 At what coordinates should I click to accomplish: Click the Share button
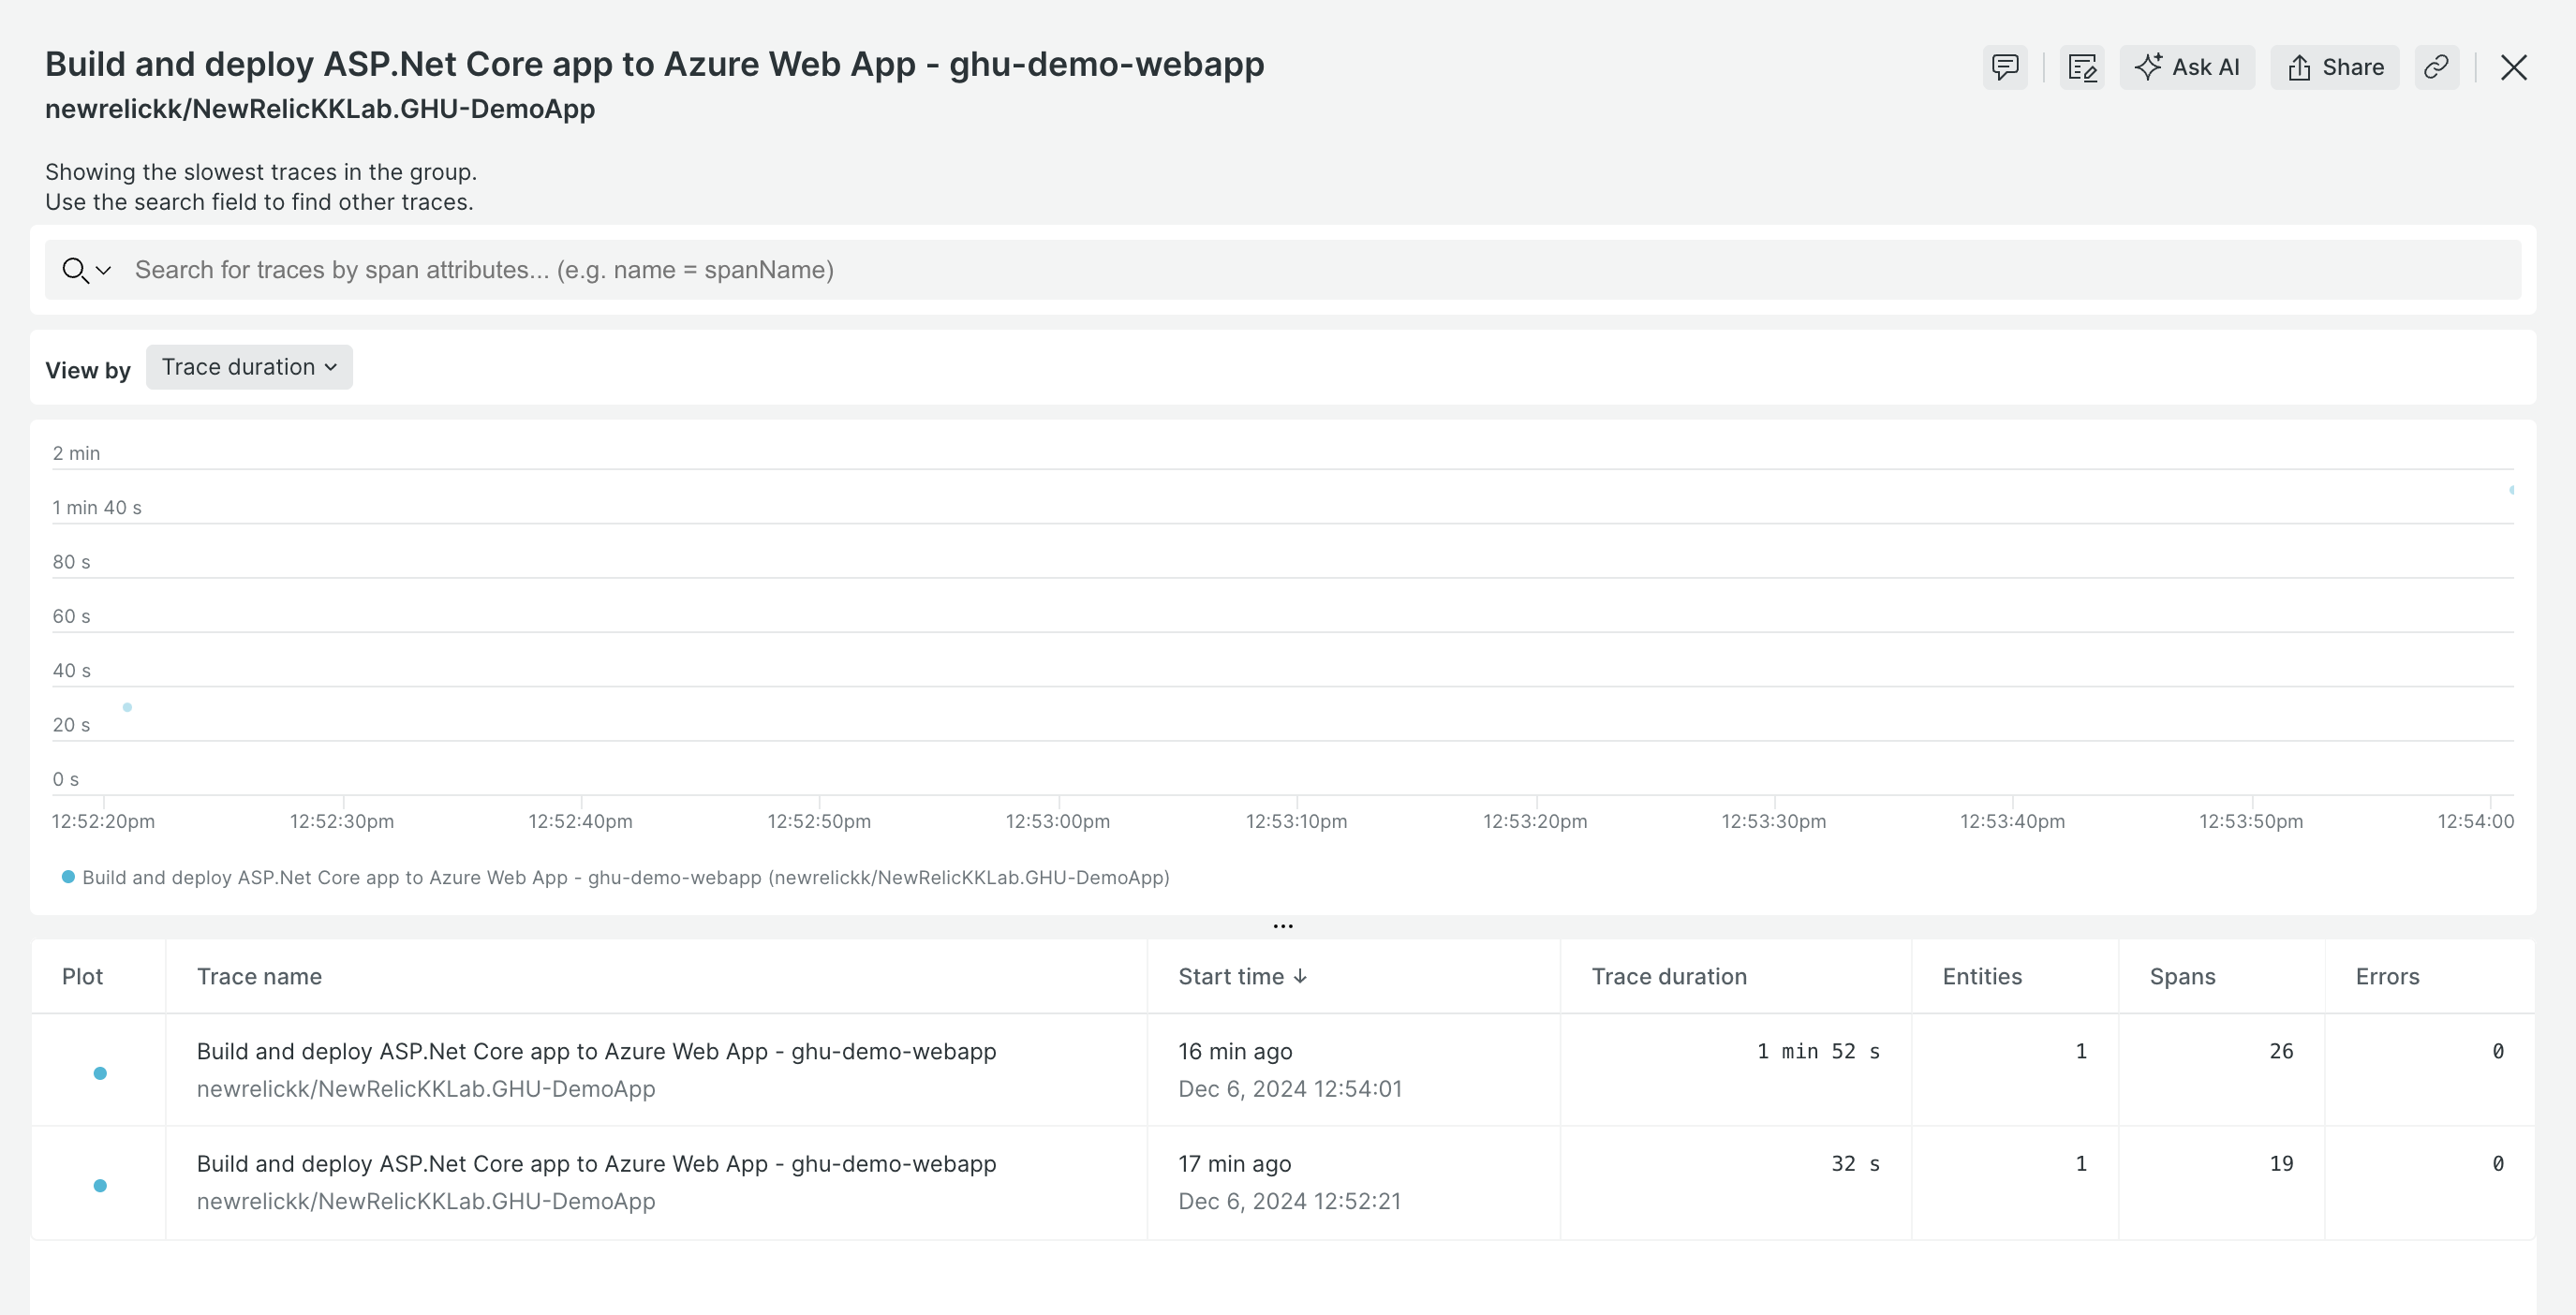tap(2335, 67)
